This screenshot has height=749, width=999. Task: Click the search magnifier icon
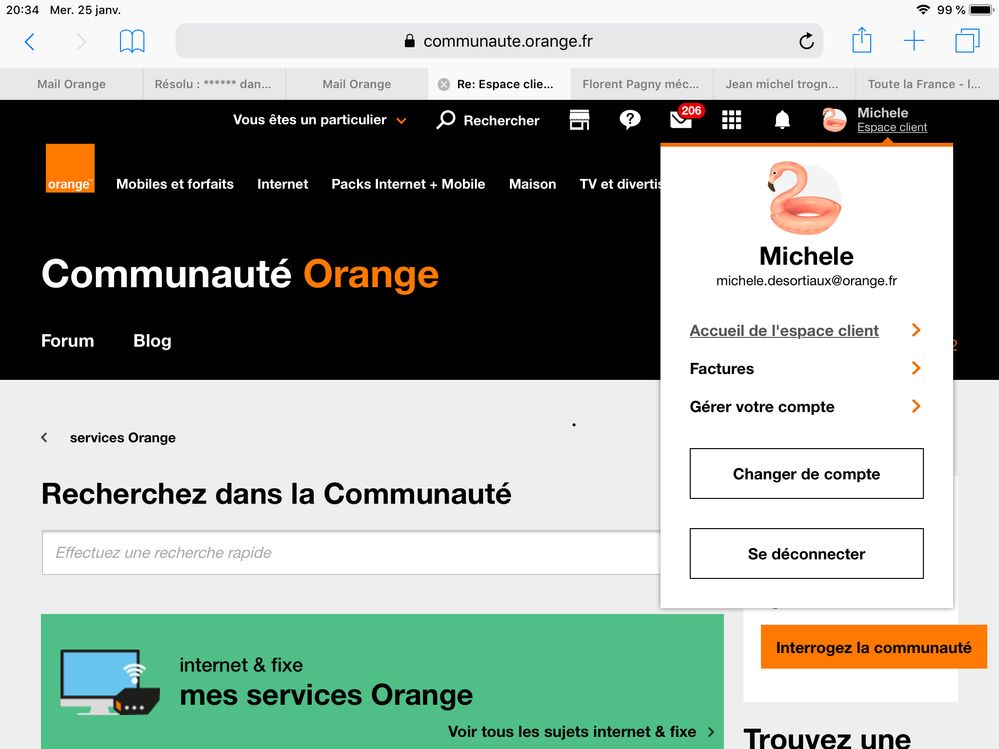(446, 120)
